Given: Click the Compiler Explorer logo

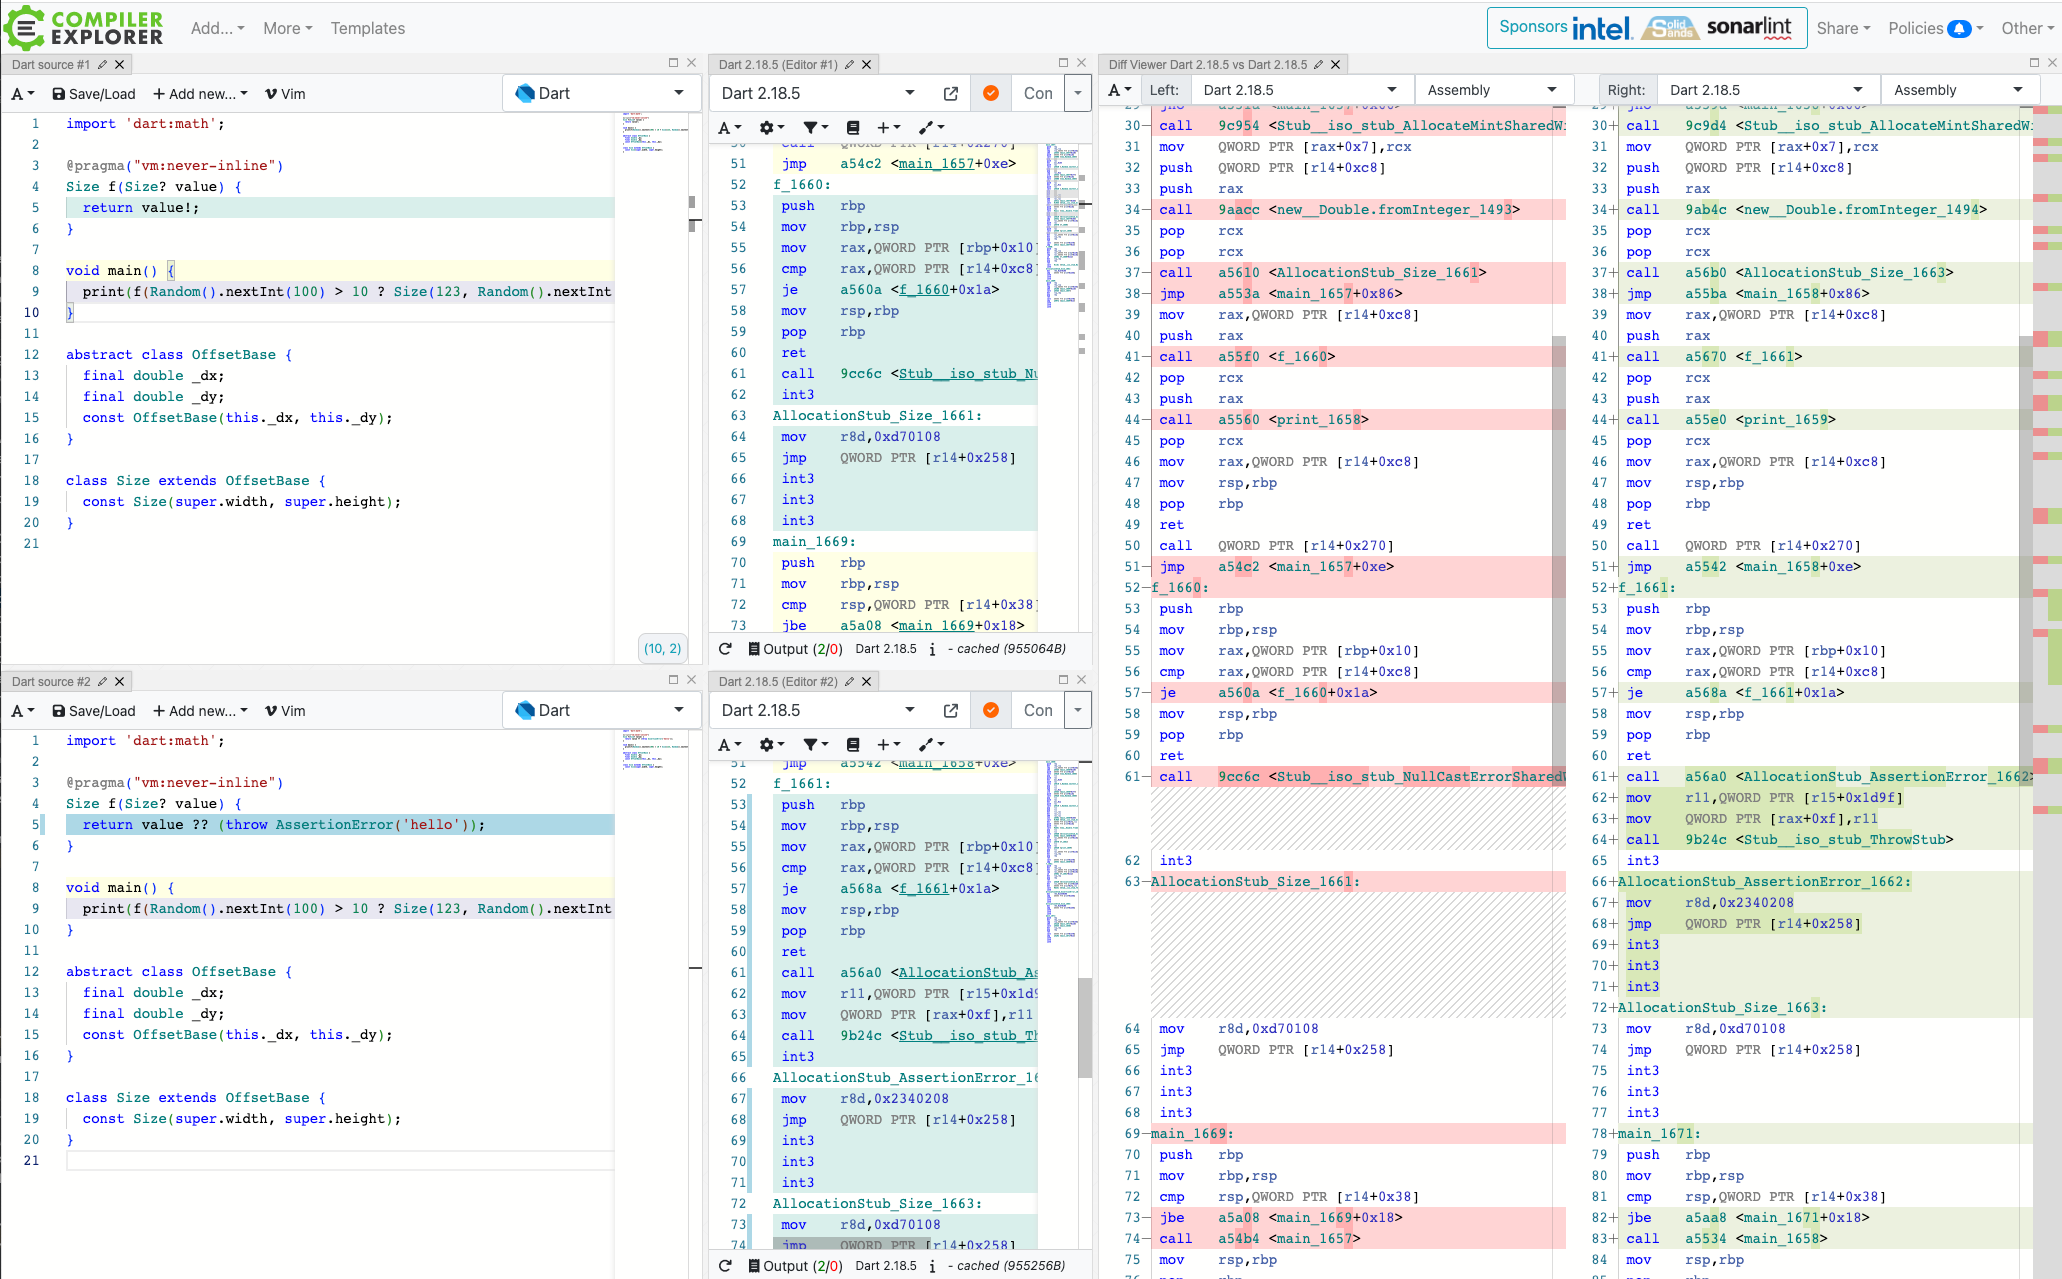Looking at the screenshot, I should point(84,28).
